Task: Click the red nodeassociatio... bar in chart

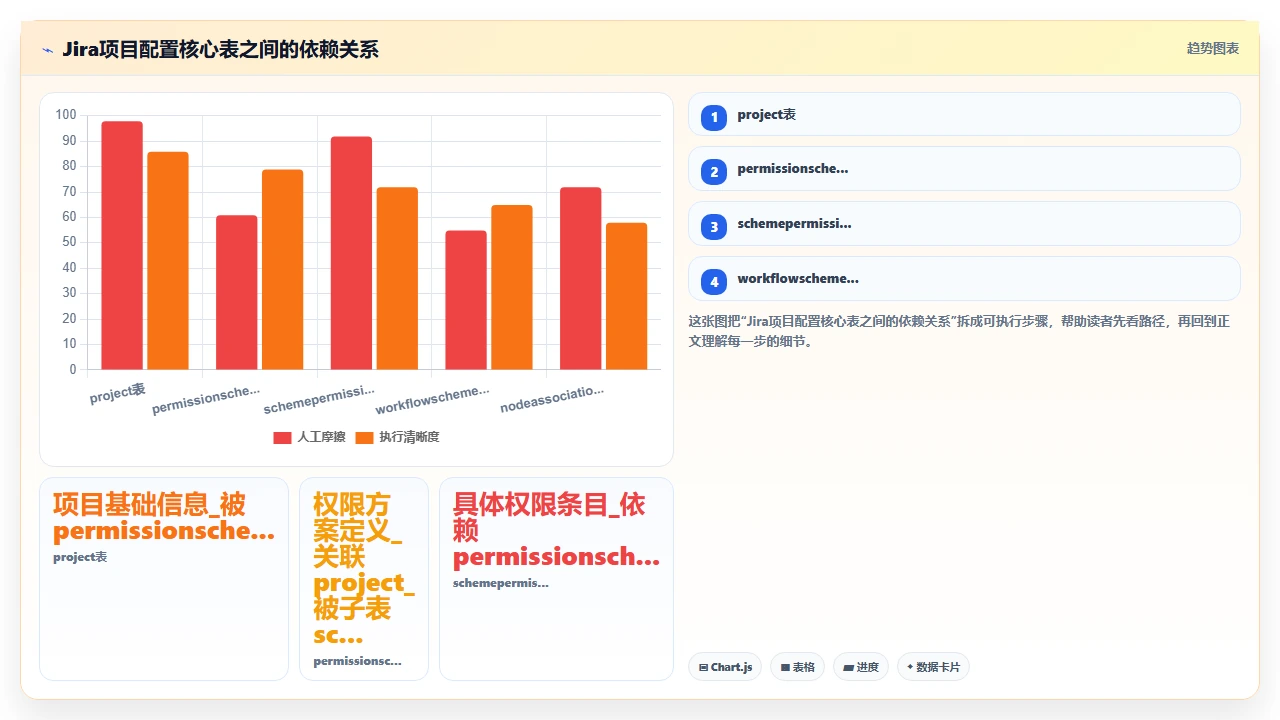Action: 581,279
